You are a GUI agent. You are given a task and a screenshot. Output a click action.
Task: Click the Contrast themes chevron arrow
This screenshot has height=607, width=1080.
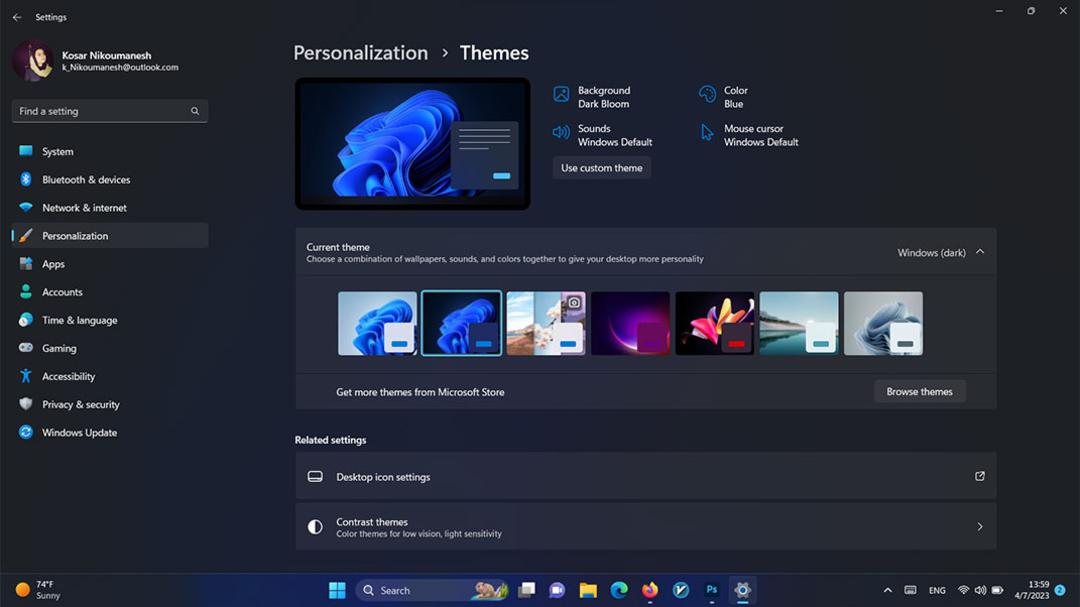point(979,527)
